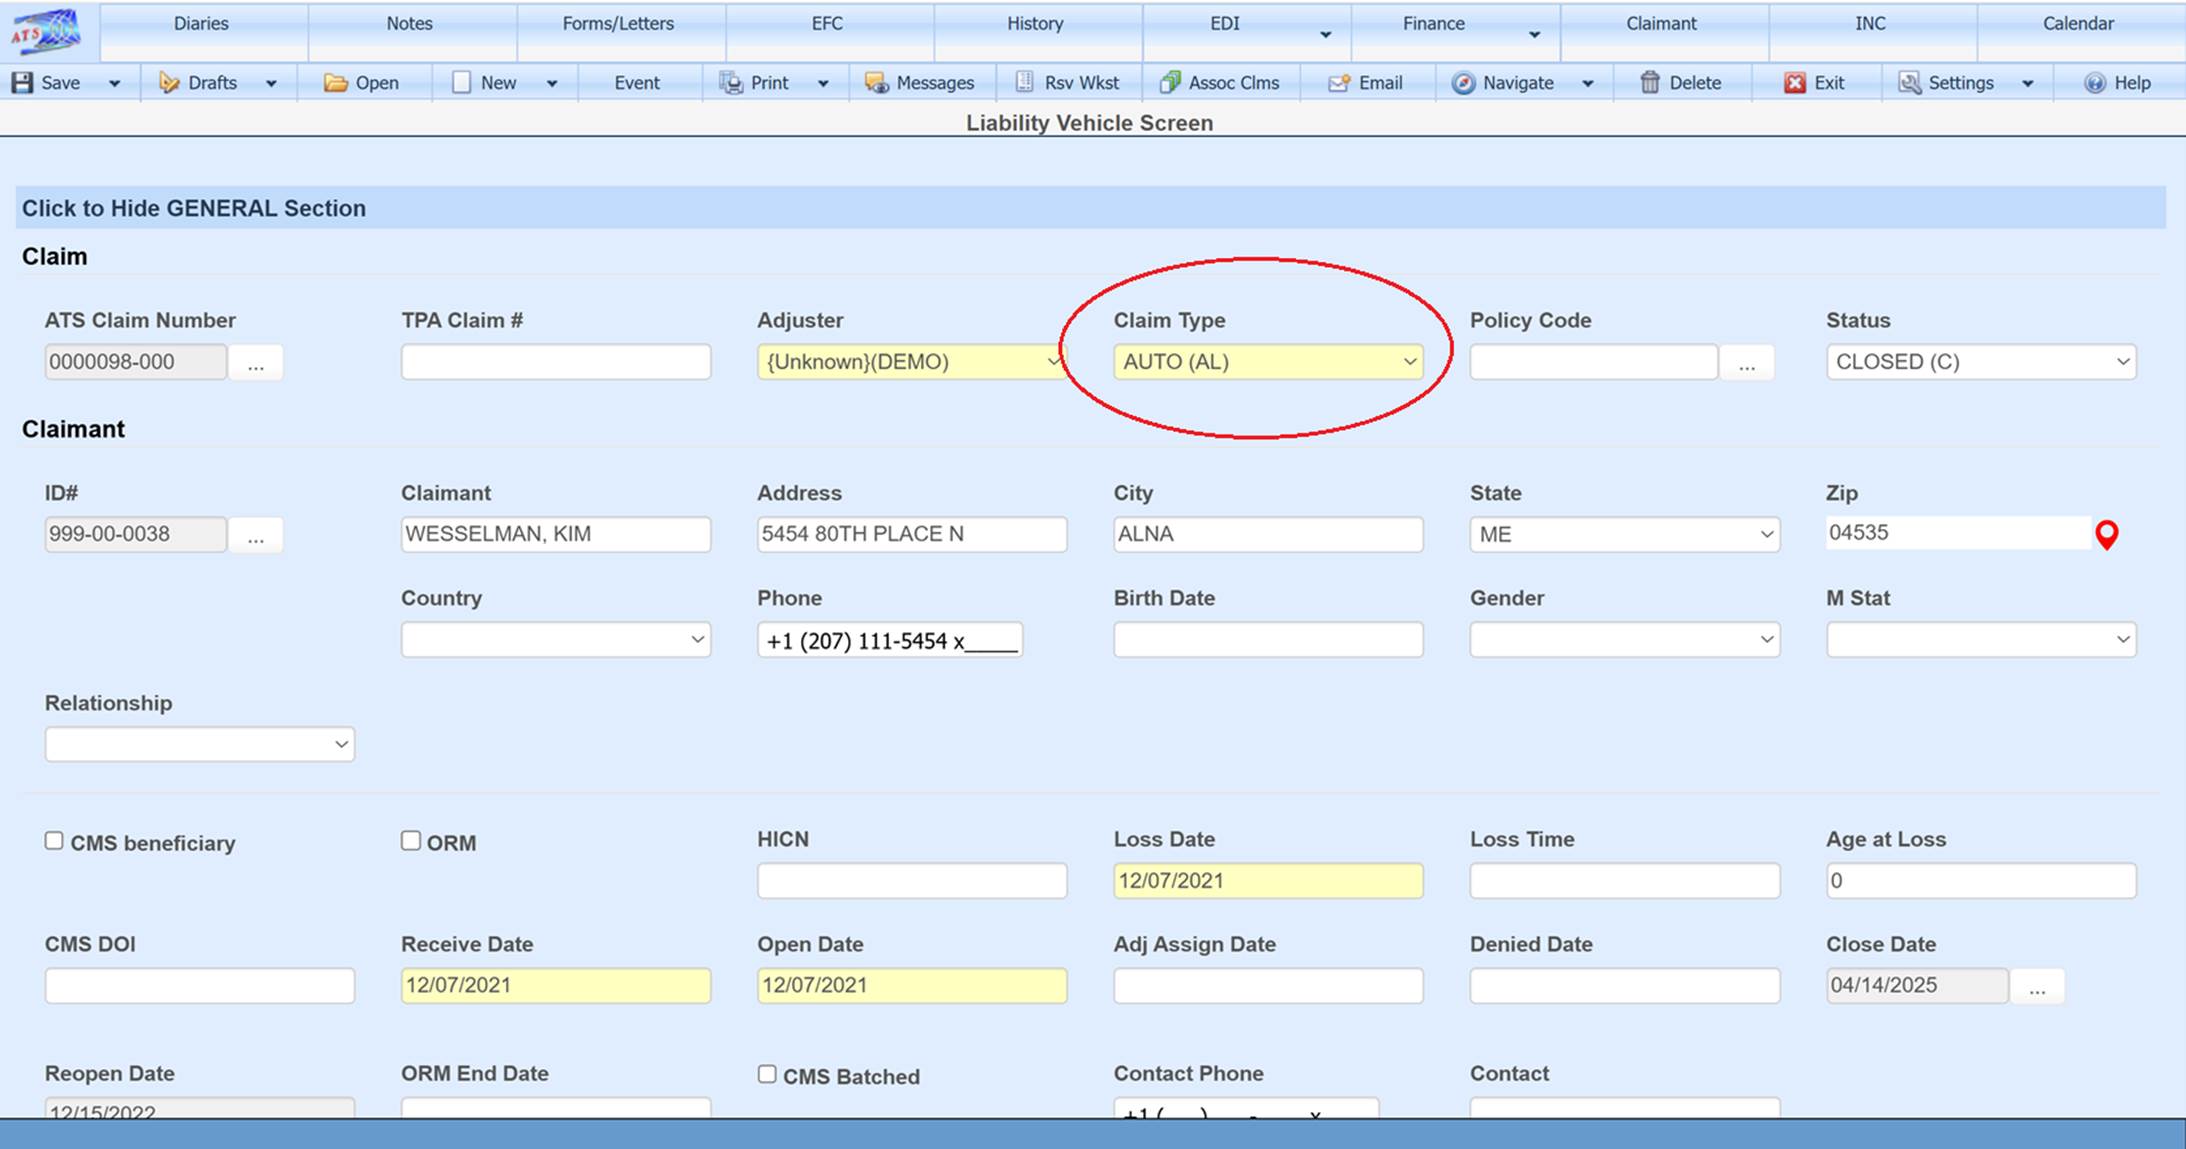2186x1149 pixels.
Task: Tick the CMS Batched checkbox
Action: [x=767, y=1074]
